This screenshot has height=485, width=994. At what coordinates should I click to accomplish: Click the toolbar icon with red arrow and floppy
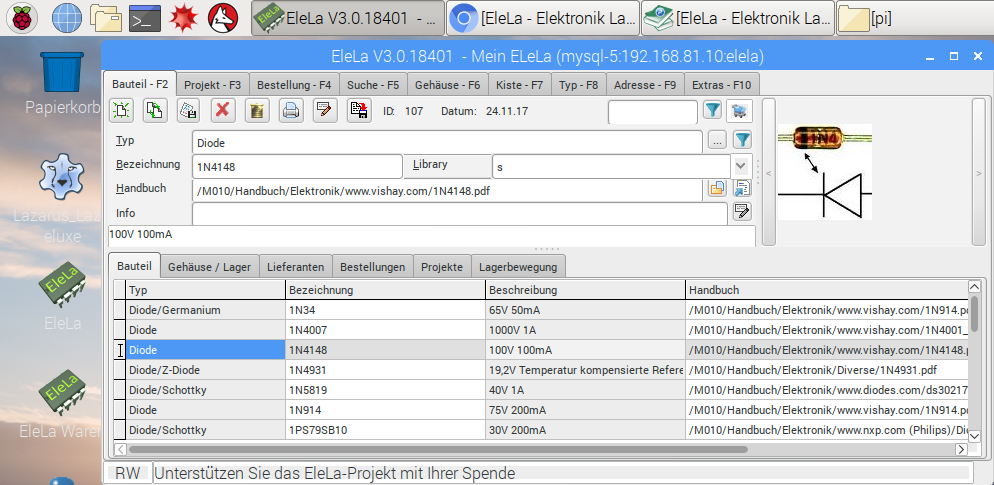point(359,110)
